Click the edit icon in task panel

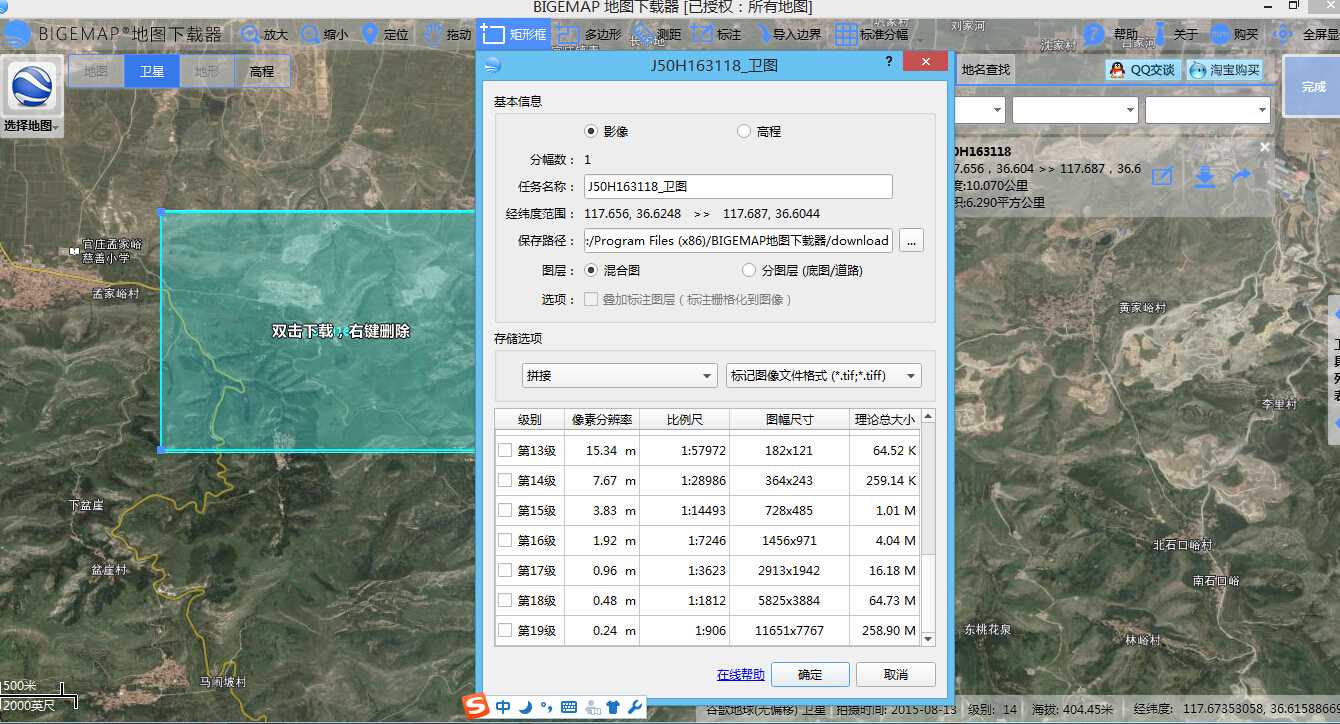pyautogui.click(x=1162, y=177)
